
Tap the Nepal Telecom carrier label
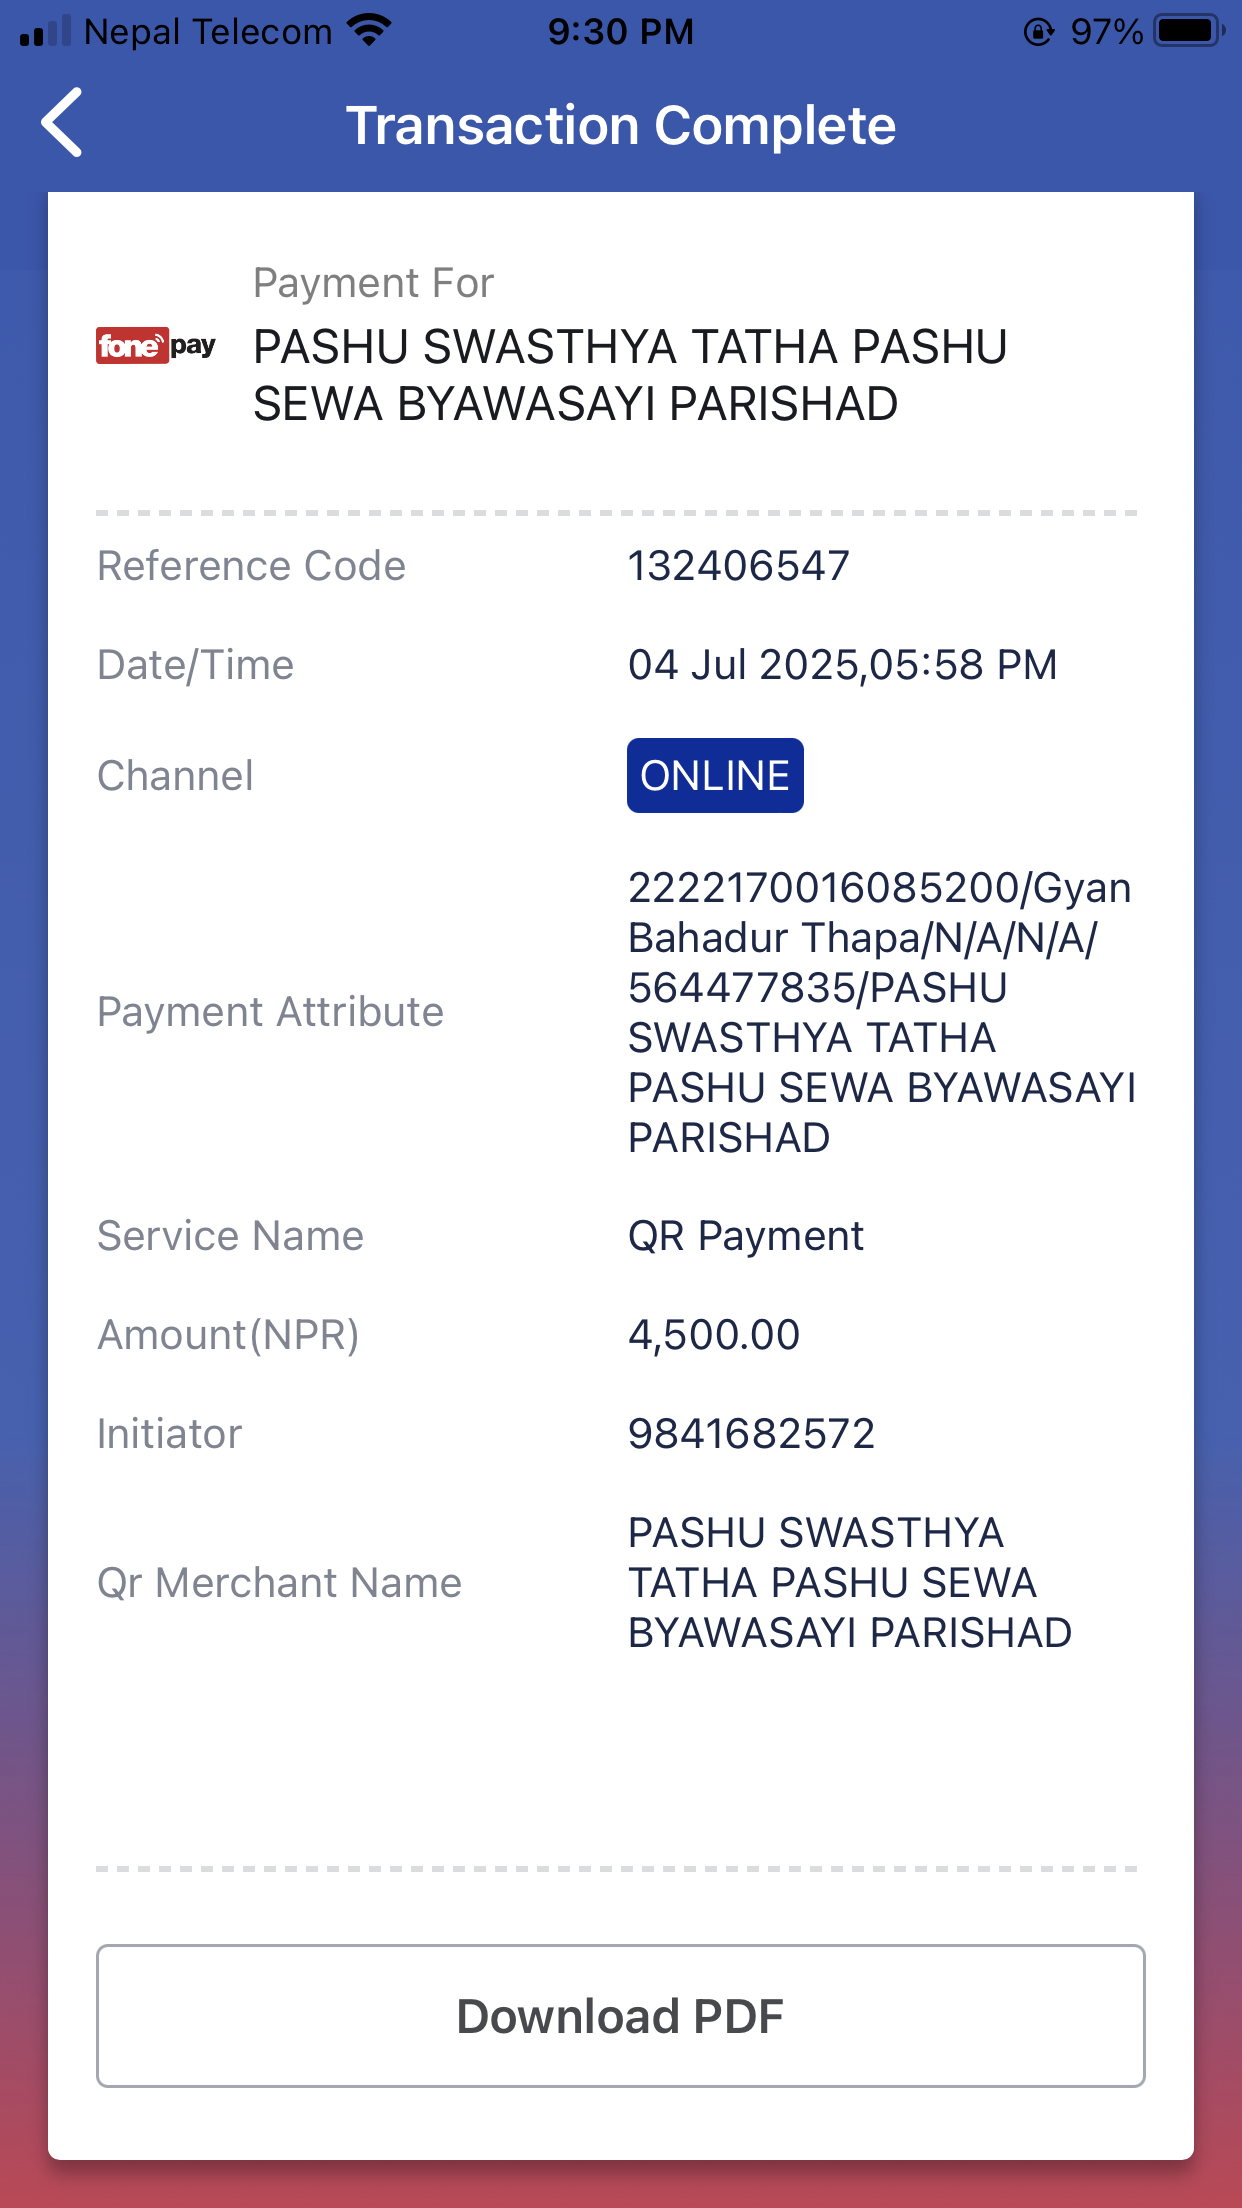click(x=208, y=32)
